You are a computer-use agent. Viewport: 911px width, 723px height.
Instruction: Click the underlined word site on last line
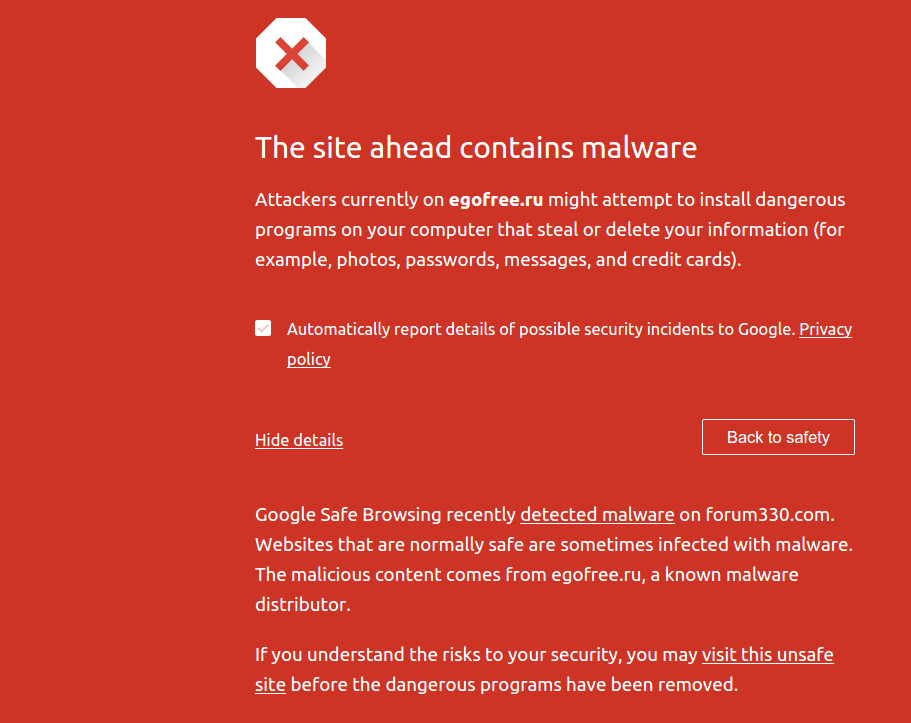[x=270, y=685]
